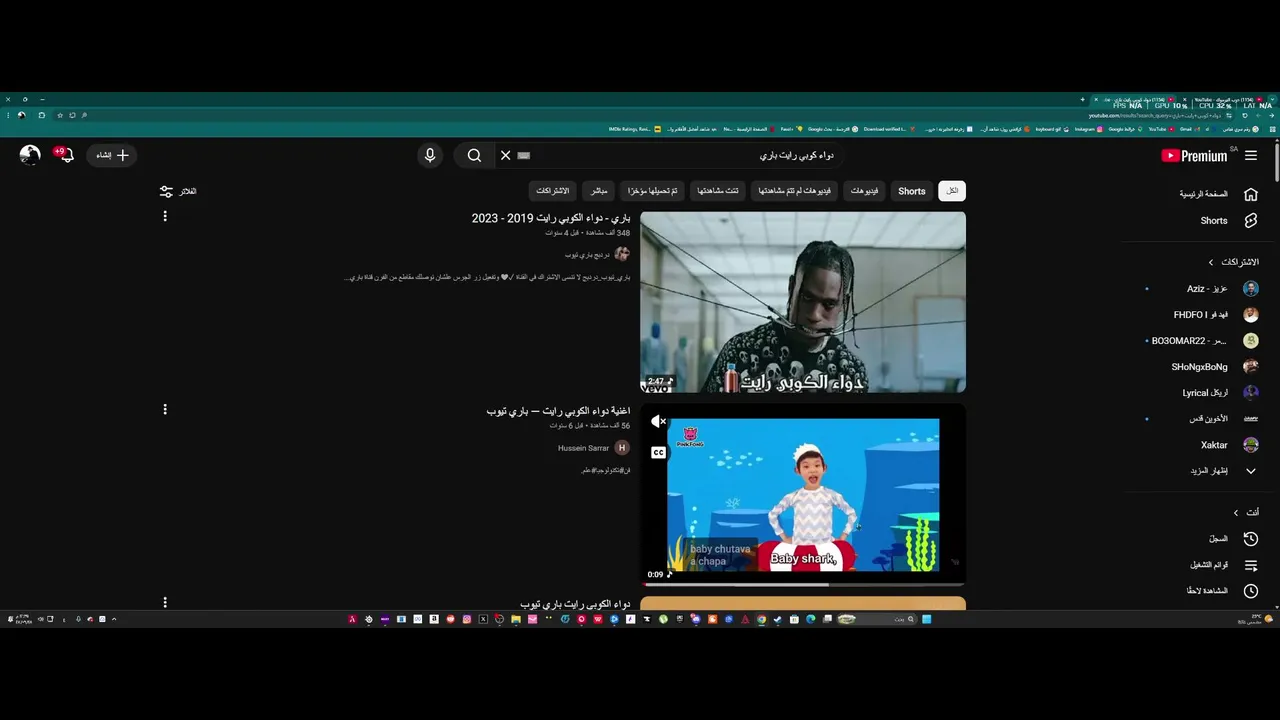The height and width of the screenshot is (720, 1280).
Task: Select the Unwatched (لم تتم مشاهدتها) chip
Action: (795, 191)
